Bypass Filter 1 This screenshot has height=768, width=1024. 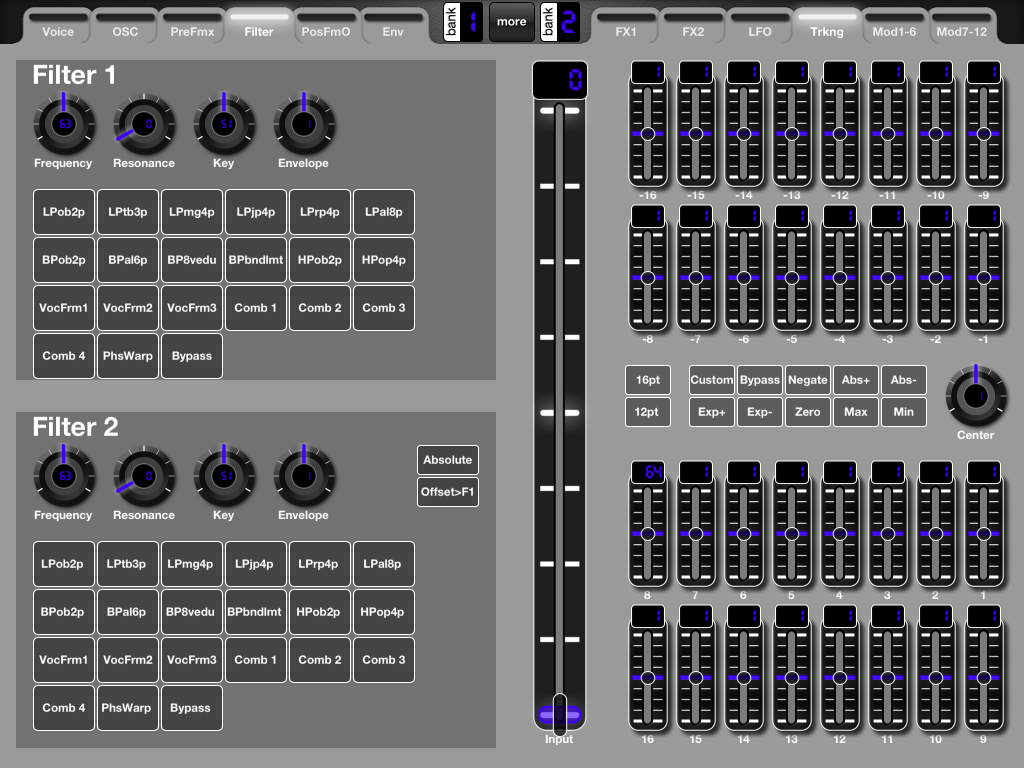(192, 356)
